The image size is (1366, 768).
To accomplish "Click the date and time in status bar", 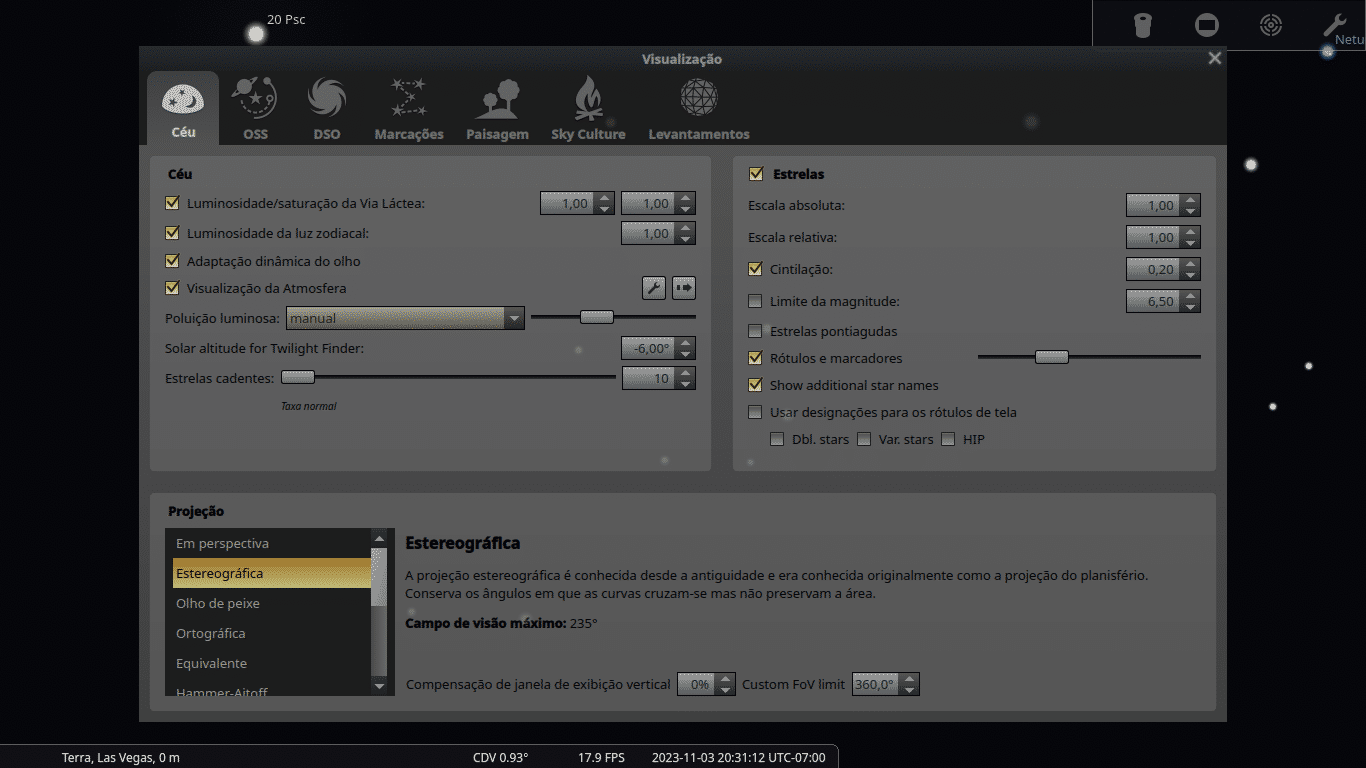I will coord(739,758).
